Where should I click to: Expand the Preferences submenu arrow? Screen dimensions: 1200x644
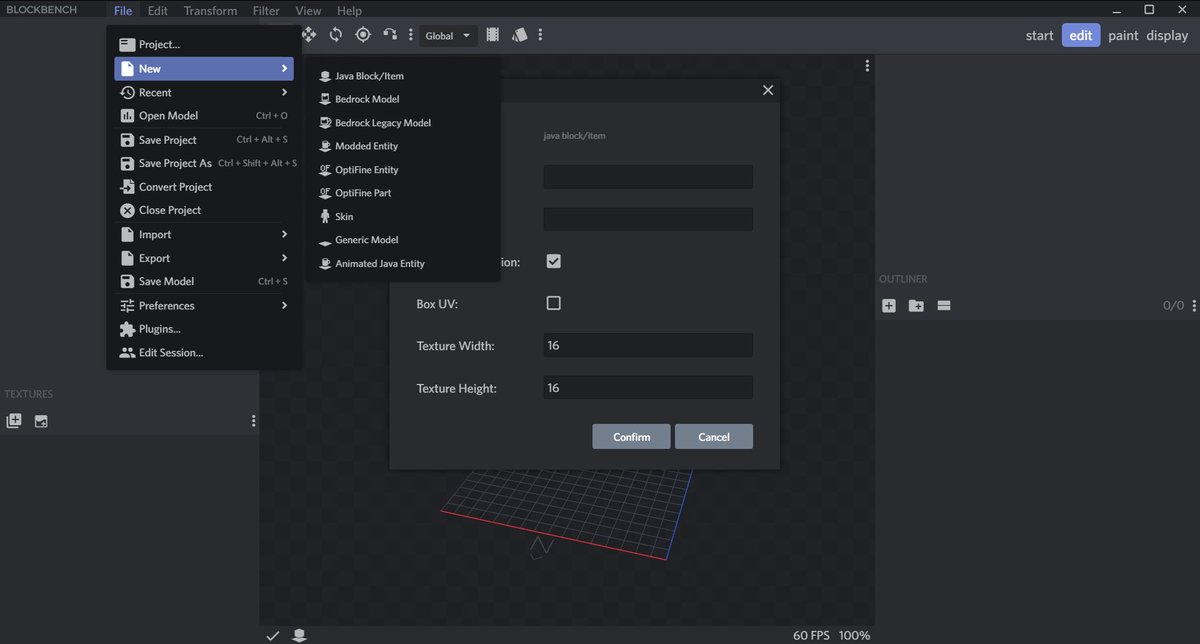point(284,305)
